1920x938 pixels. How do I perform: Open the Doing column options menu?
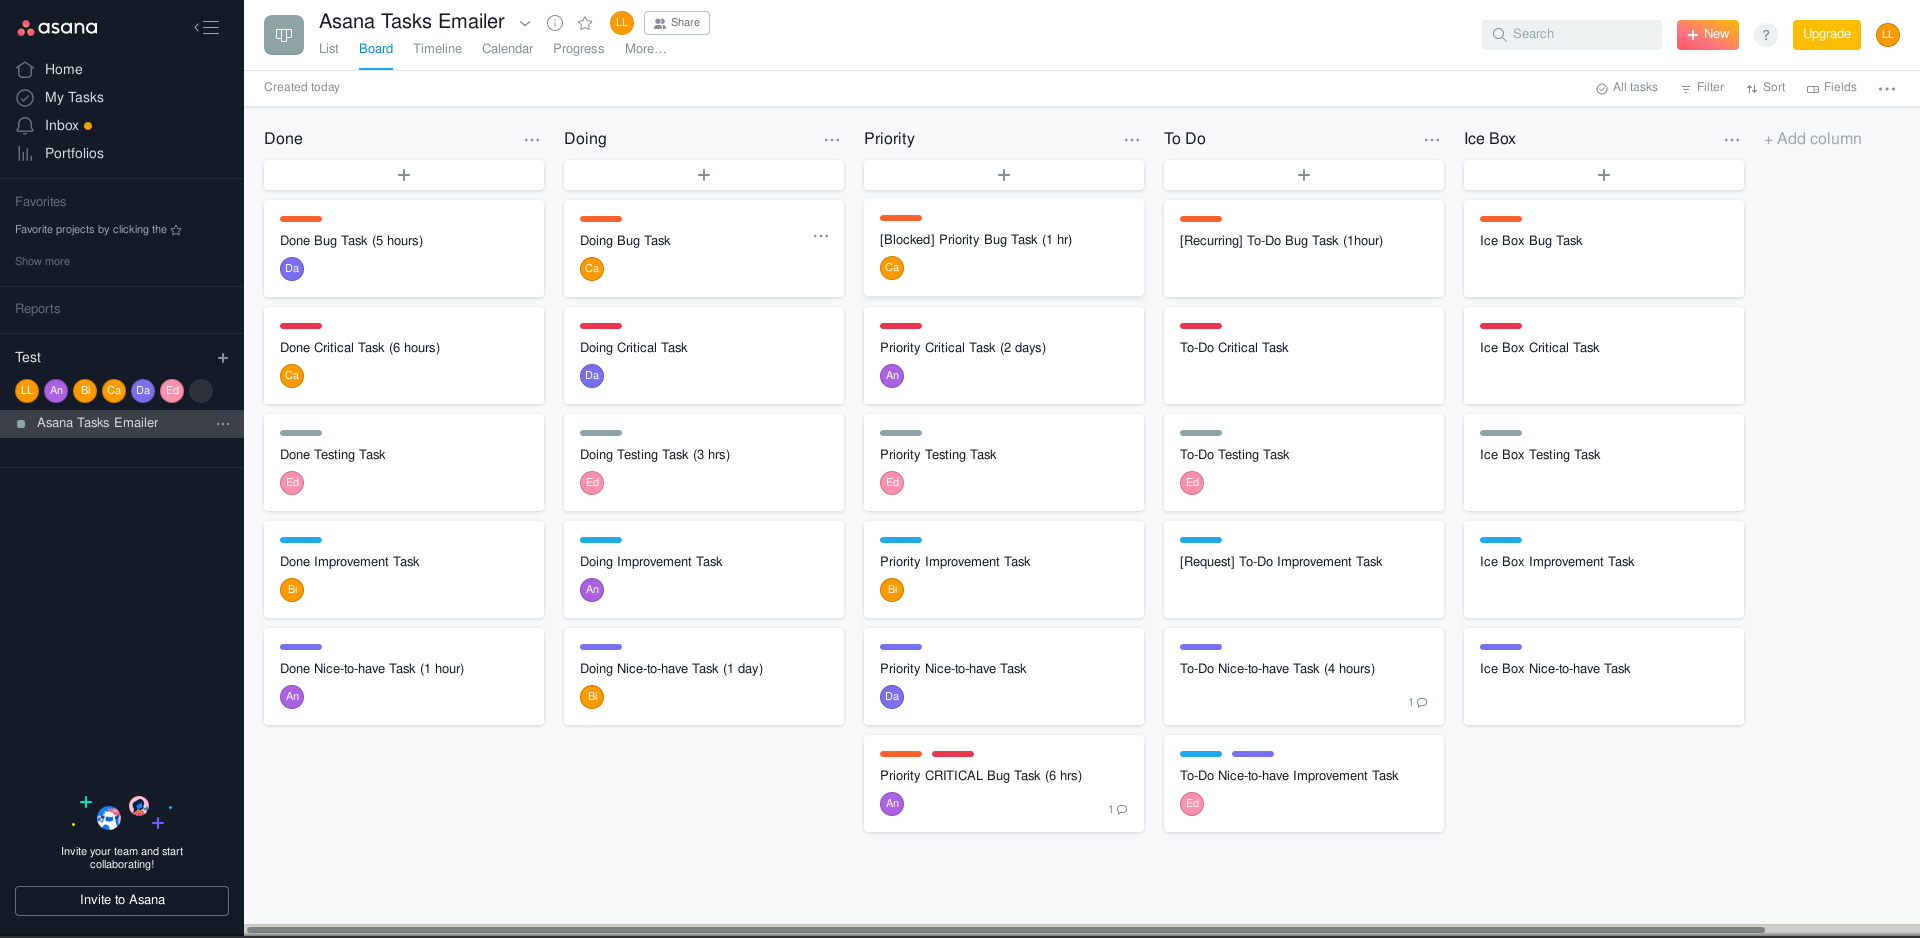point(832,140)
